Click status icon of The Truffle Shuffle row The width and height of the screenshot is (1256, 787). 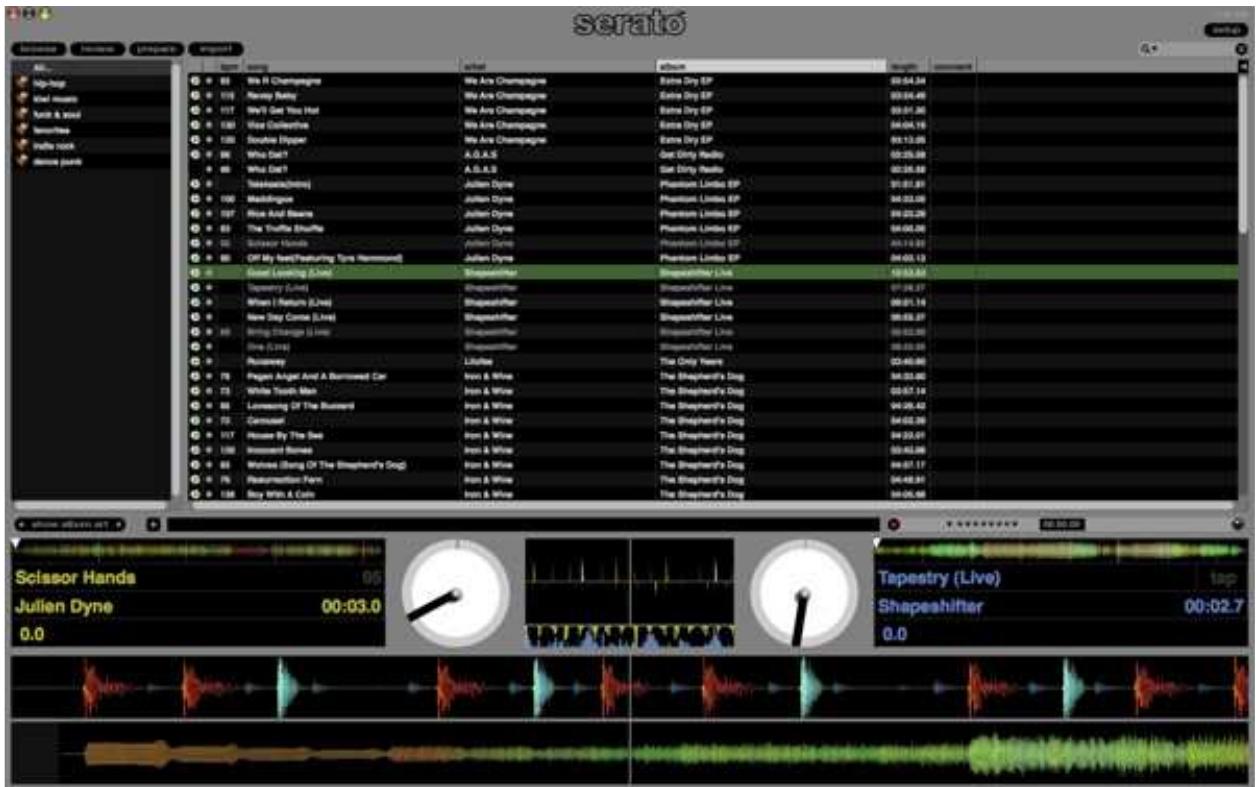pos(195,228)
